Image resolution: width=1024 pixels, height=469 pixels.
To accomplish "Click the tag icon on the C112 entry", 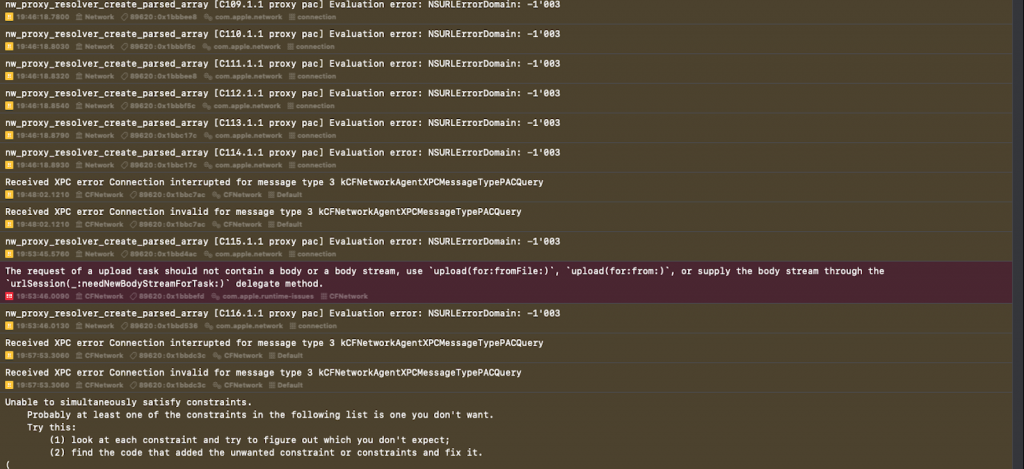I will (126, 105).
